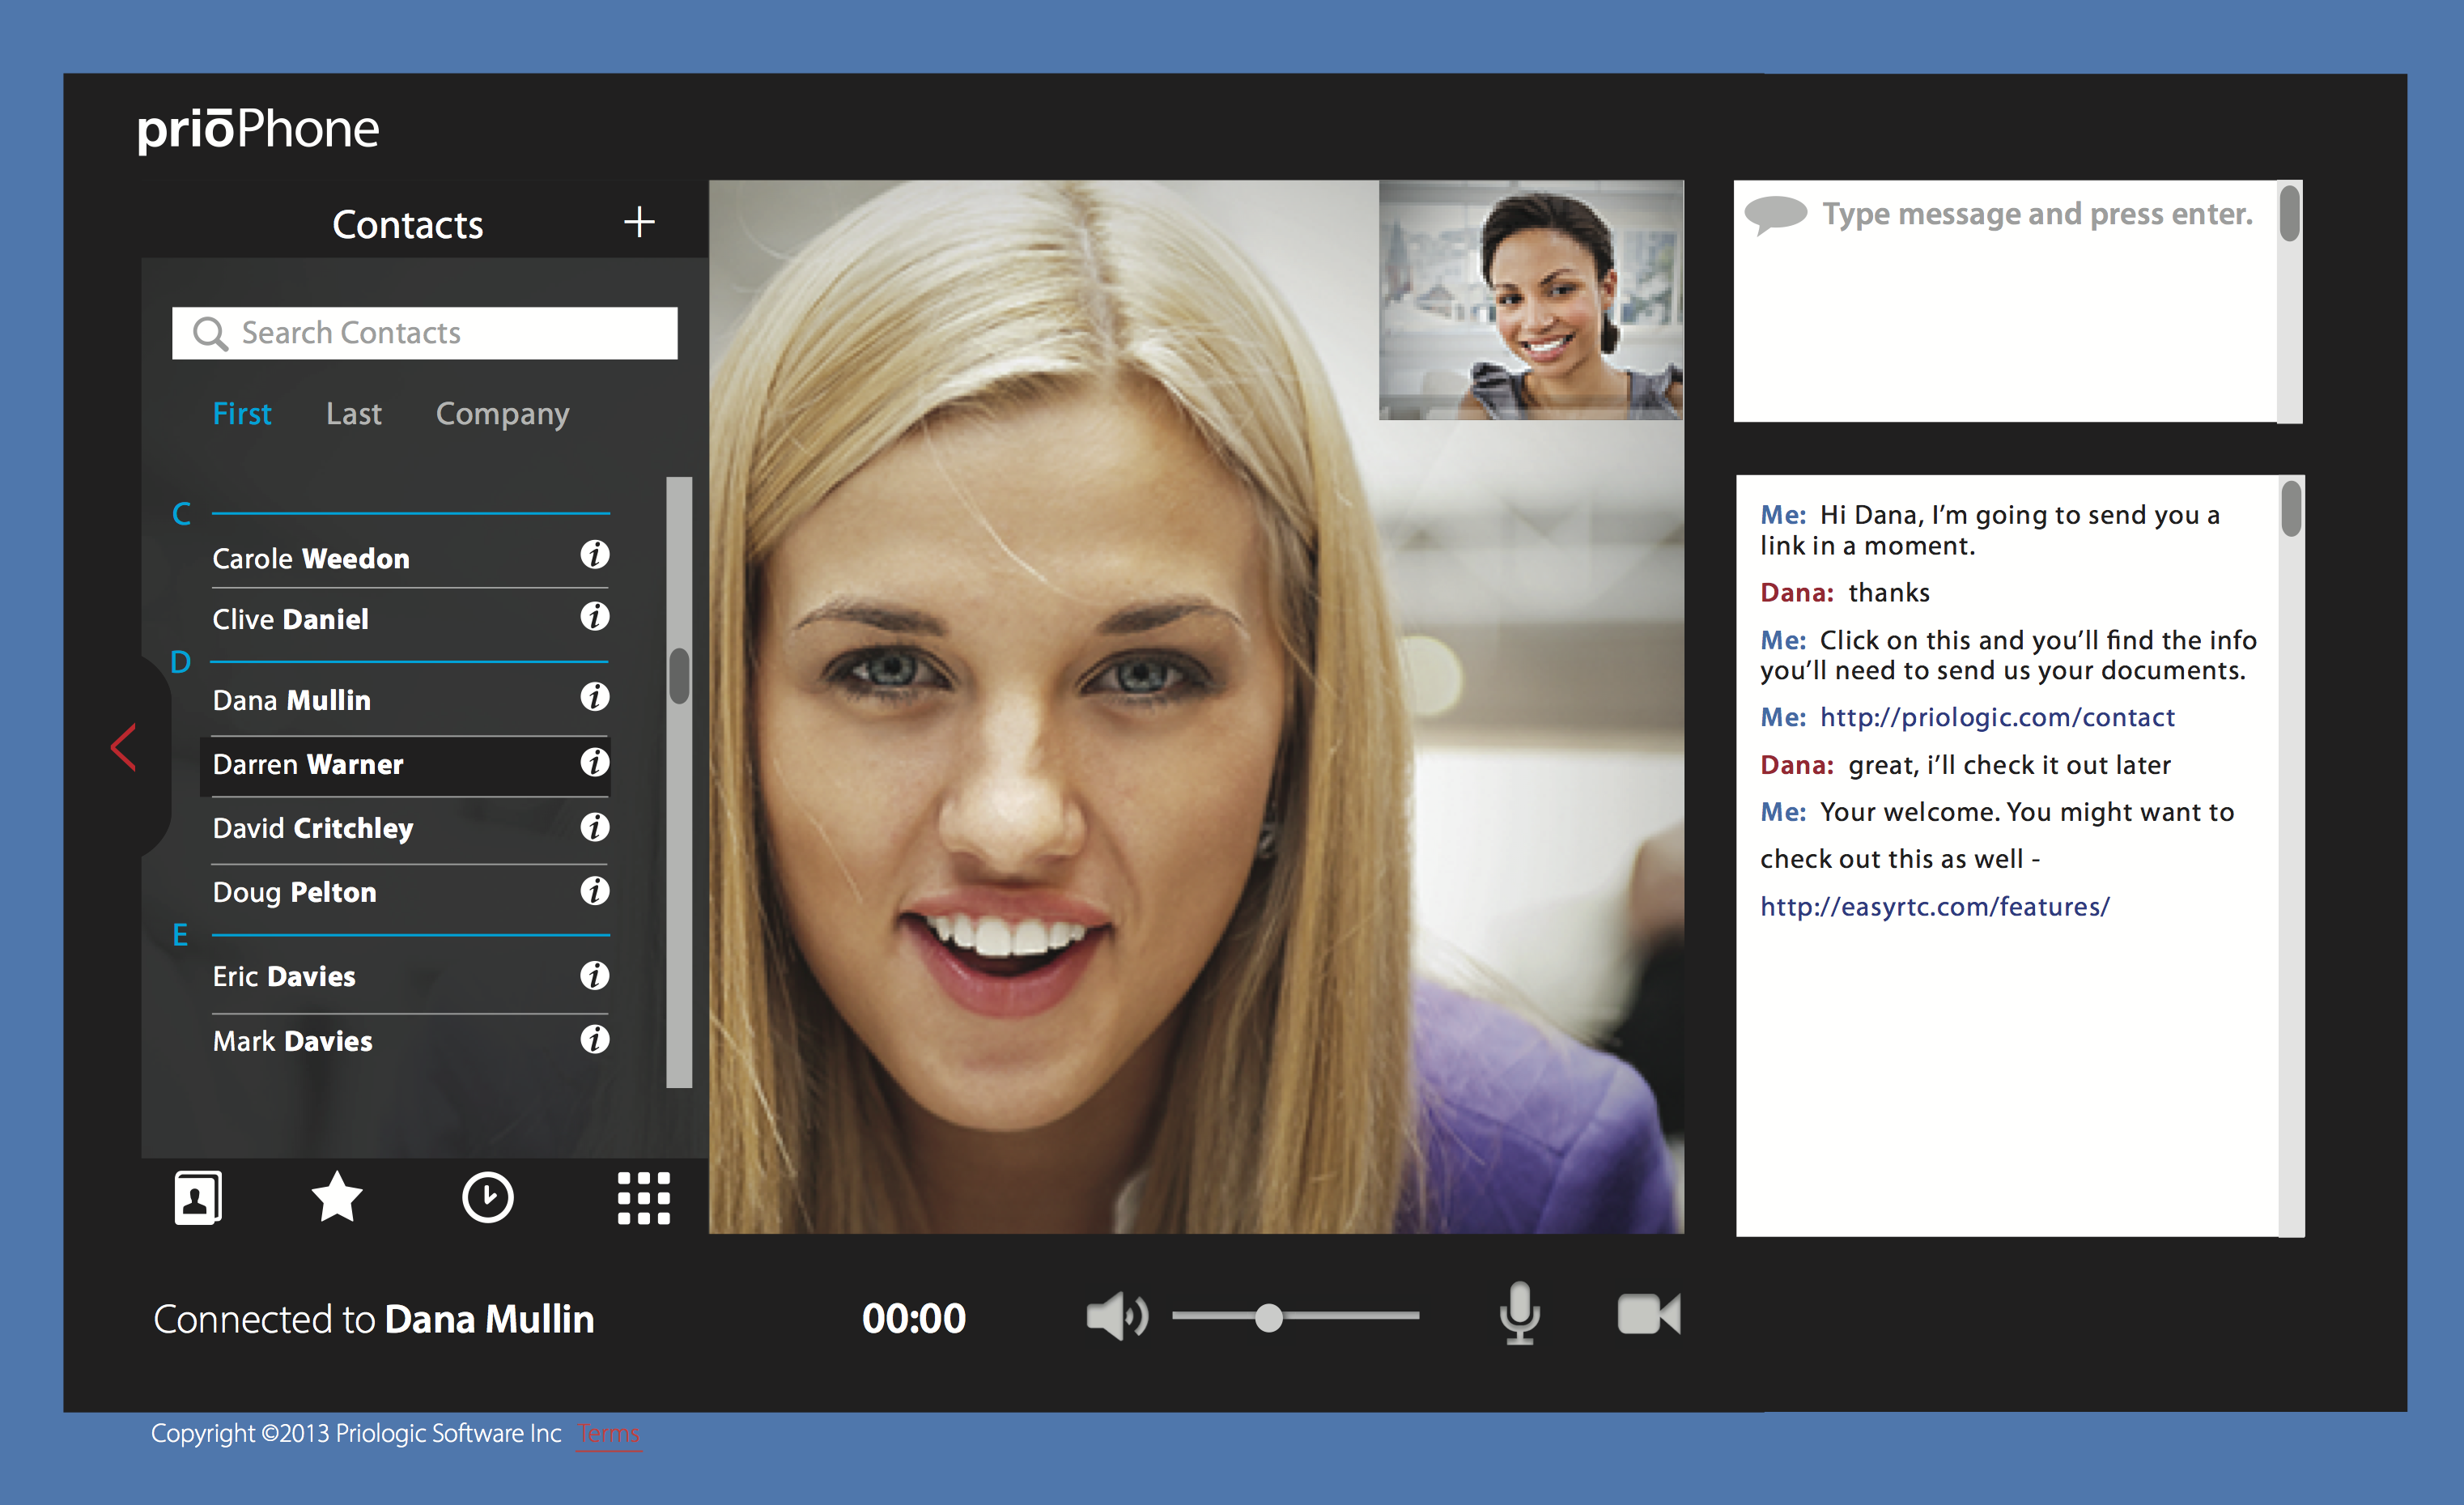Toggle the video camera on/off
The height and width of the screenshot is (1505, 2464).
1648,1314
